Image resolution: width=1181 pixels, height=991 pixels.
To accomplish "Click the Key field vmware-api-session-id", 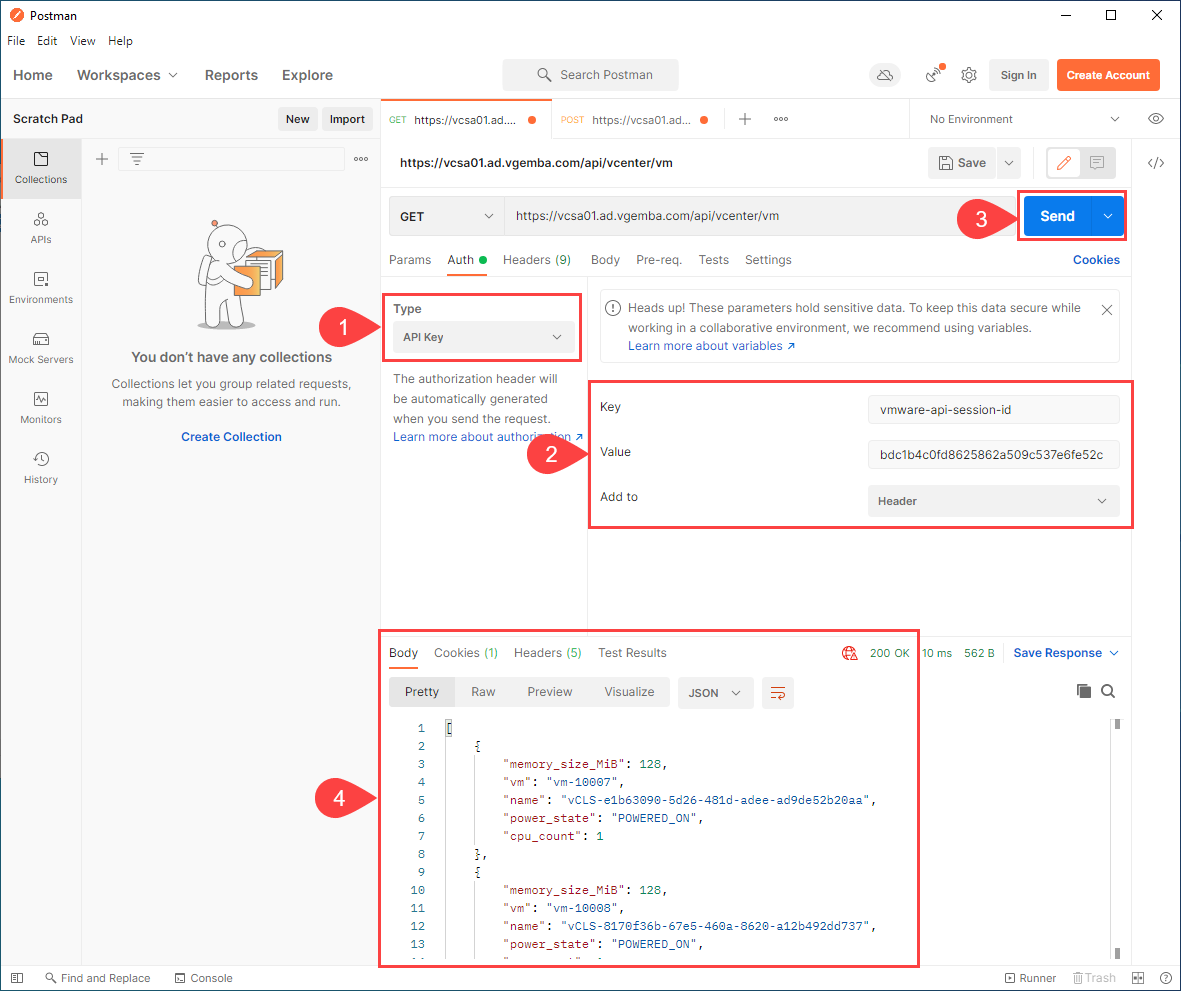I will [993, 410].
